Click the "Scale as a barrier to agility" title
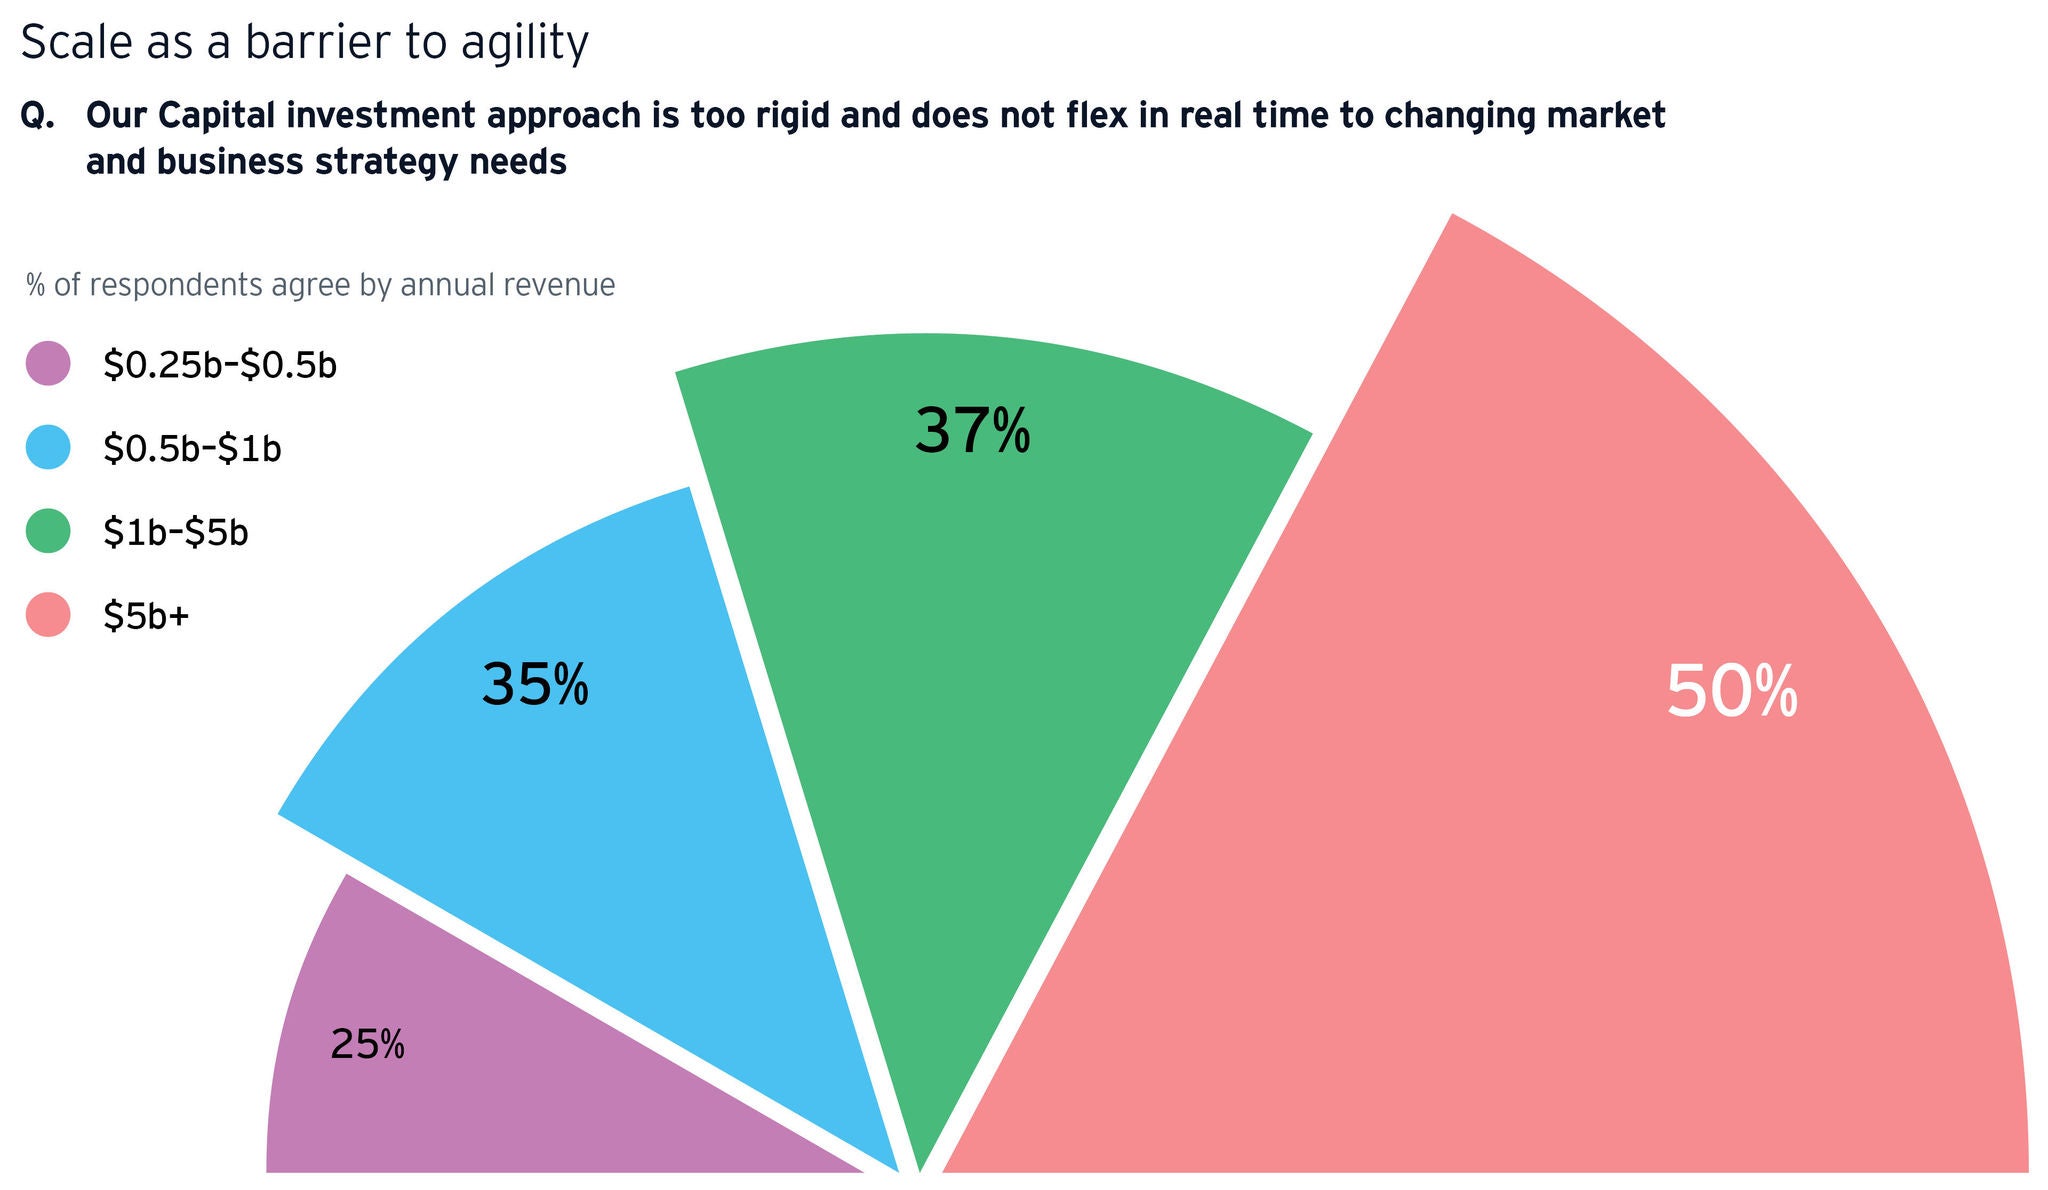This screenshot has height=1190, width=2048. pos(304,43)
